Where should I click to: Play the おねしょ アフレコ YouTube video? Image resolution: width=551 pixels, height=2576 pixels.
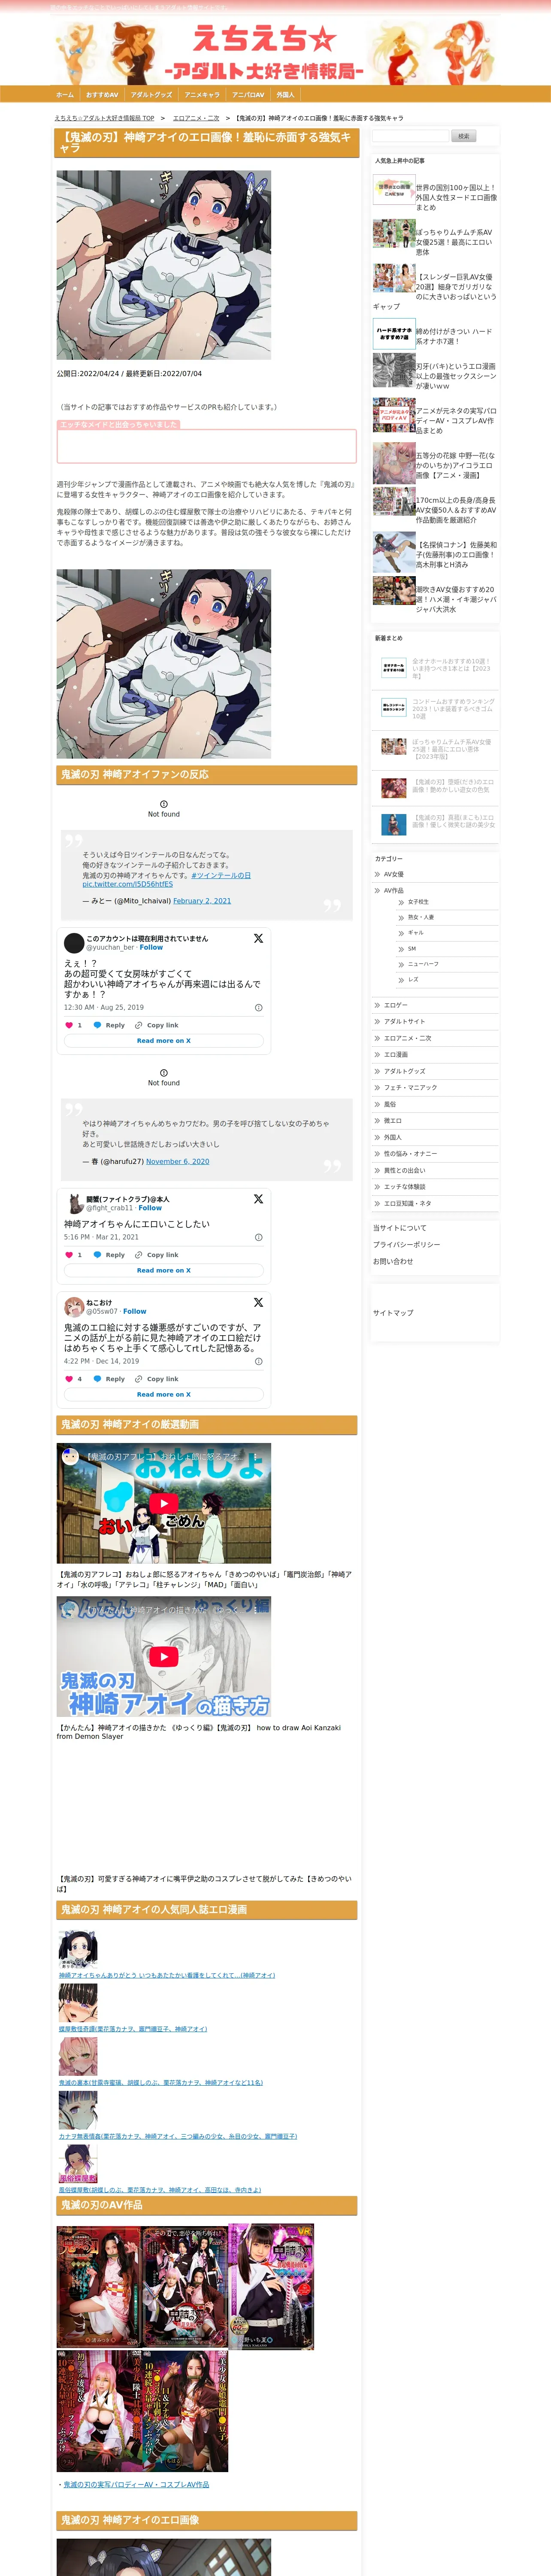[164, 1503]
